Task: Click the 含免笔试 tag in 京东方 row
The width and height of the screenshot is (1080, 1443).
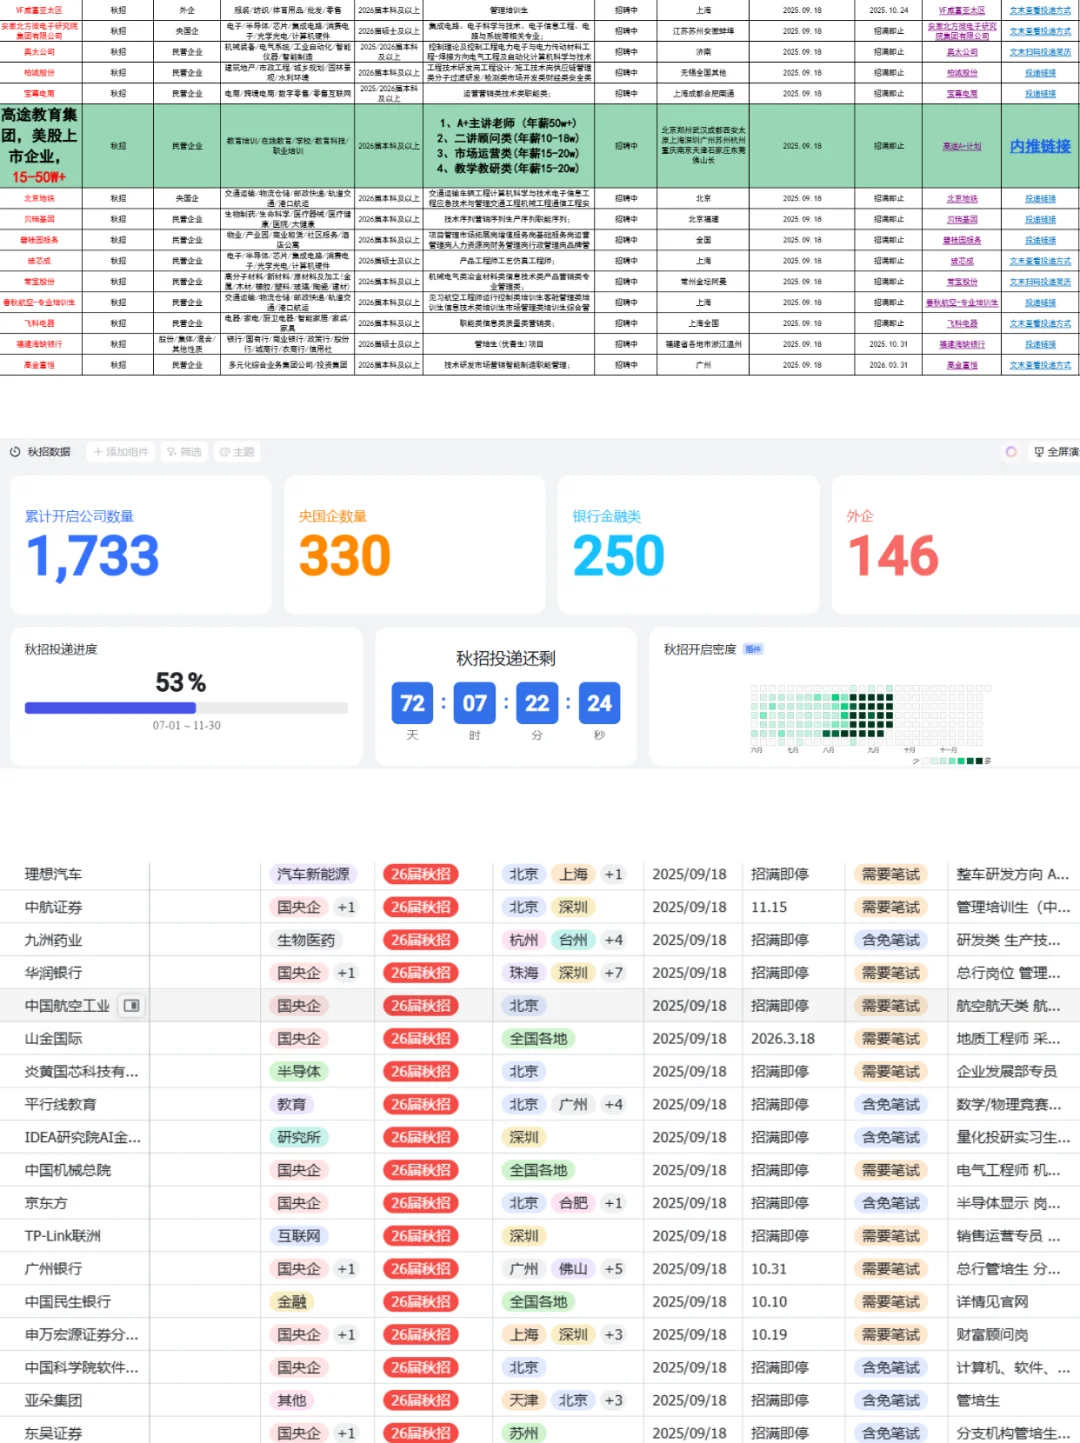Action: (891, 1203)
